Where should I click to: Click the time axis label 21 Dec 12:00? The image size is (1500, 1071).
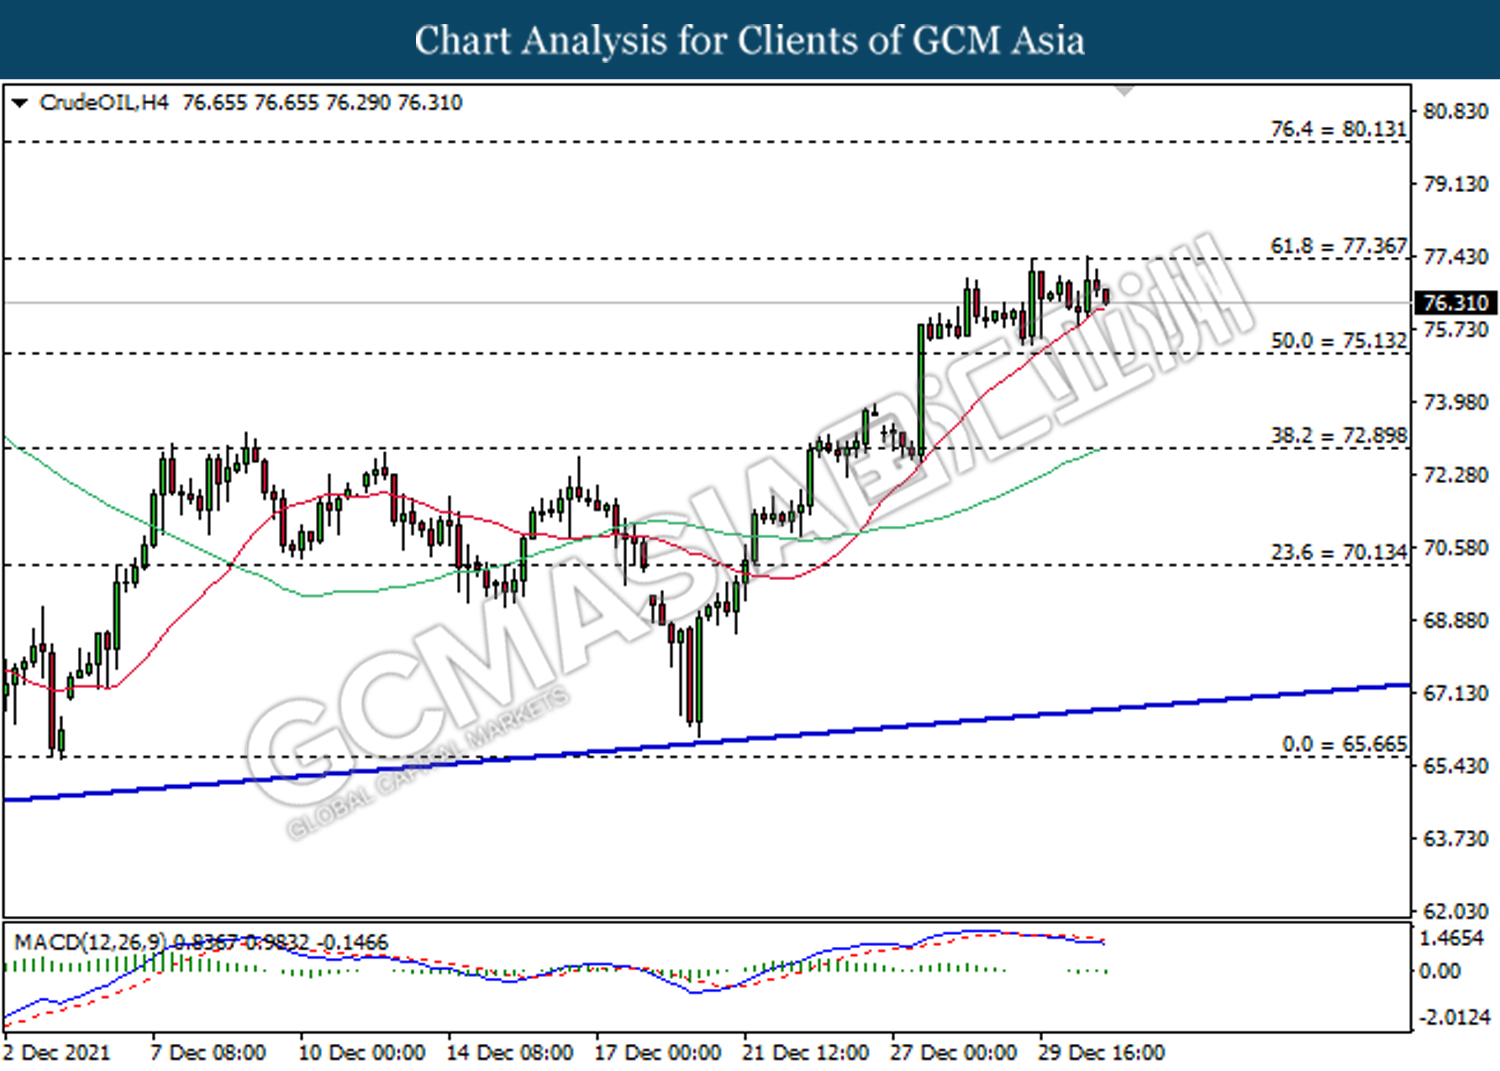pos(806,1053)
